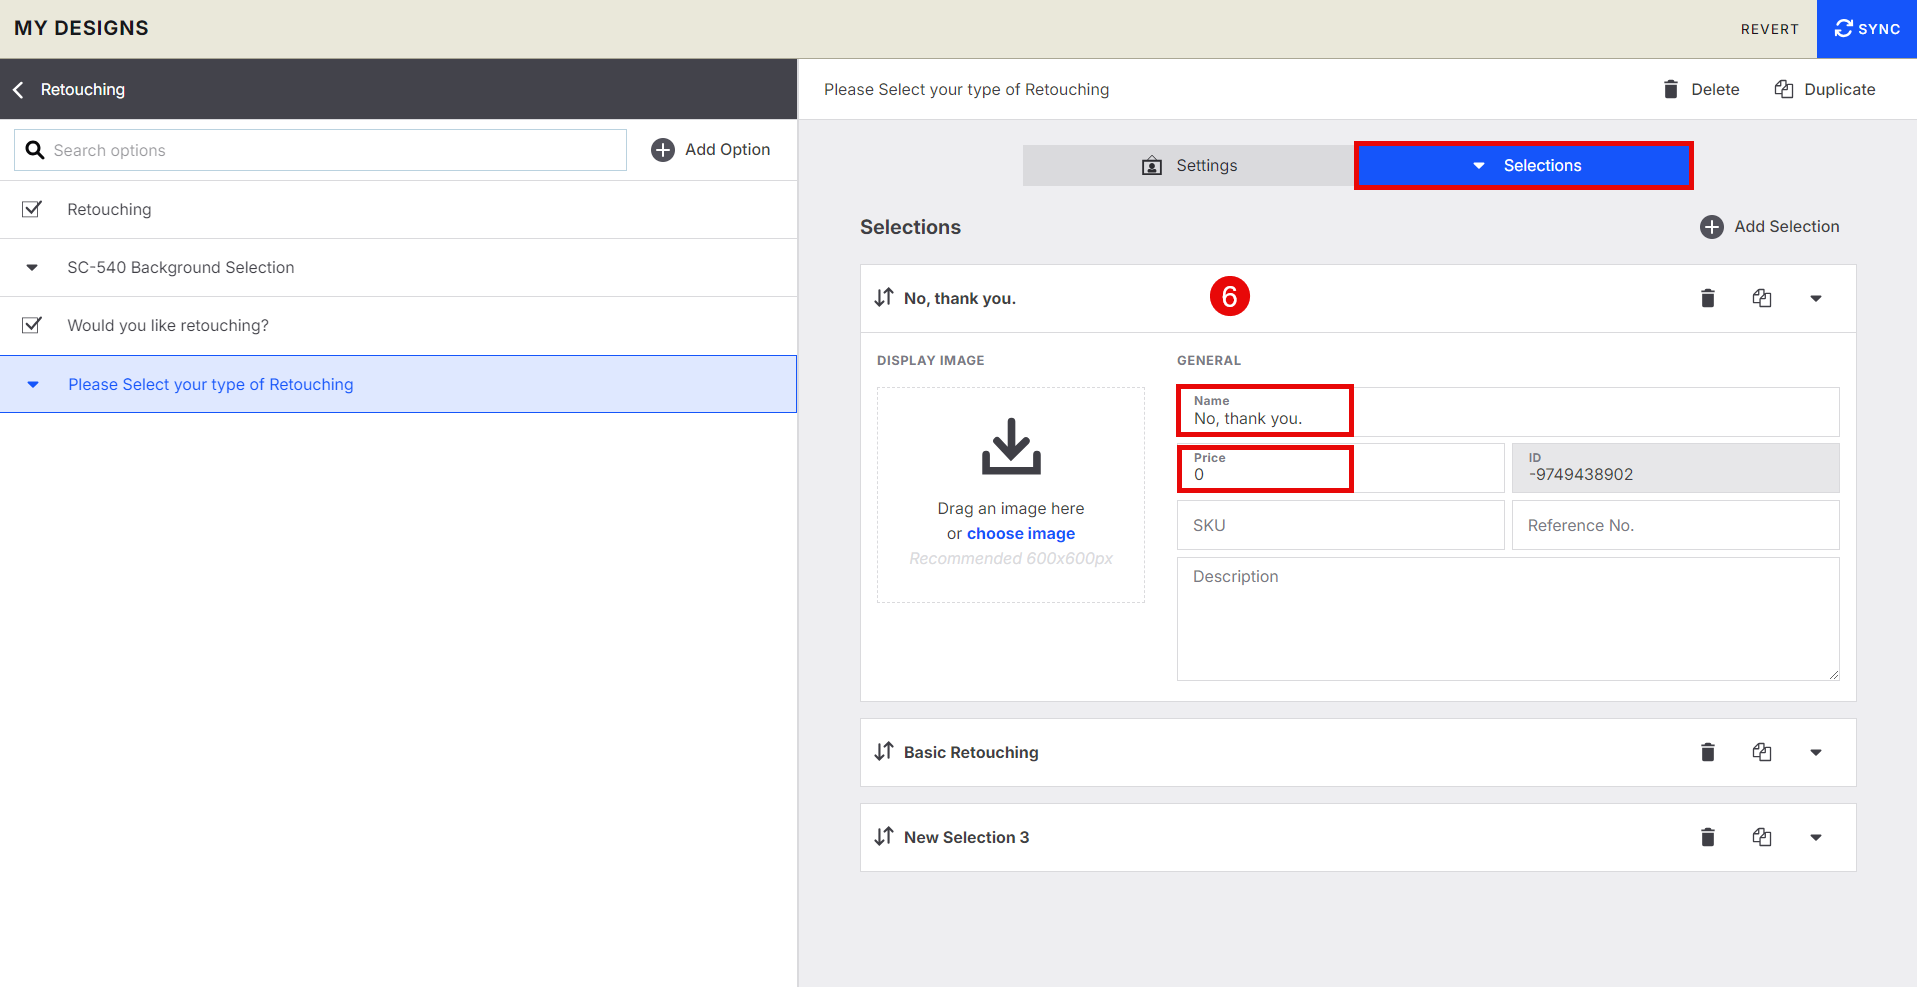1917x987 pixels.
Task: Click the Retouching breadcrumb title
Action: coord(83,90)
